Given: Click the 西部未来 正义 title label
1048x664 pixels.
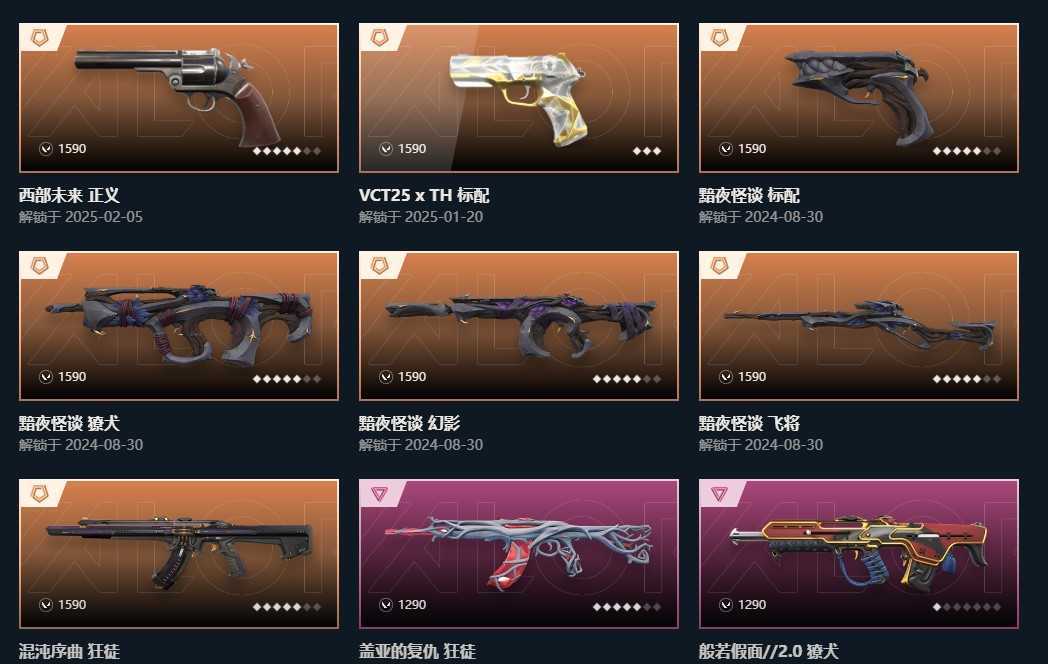Looking at the screenshot, I should (x=69, y=195).
